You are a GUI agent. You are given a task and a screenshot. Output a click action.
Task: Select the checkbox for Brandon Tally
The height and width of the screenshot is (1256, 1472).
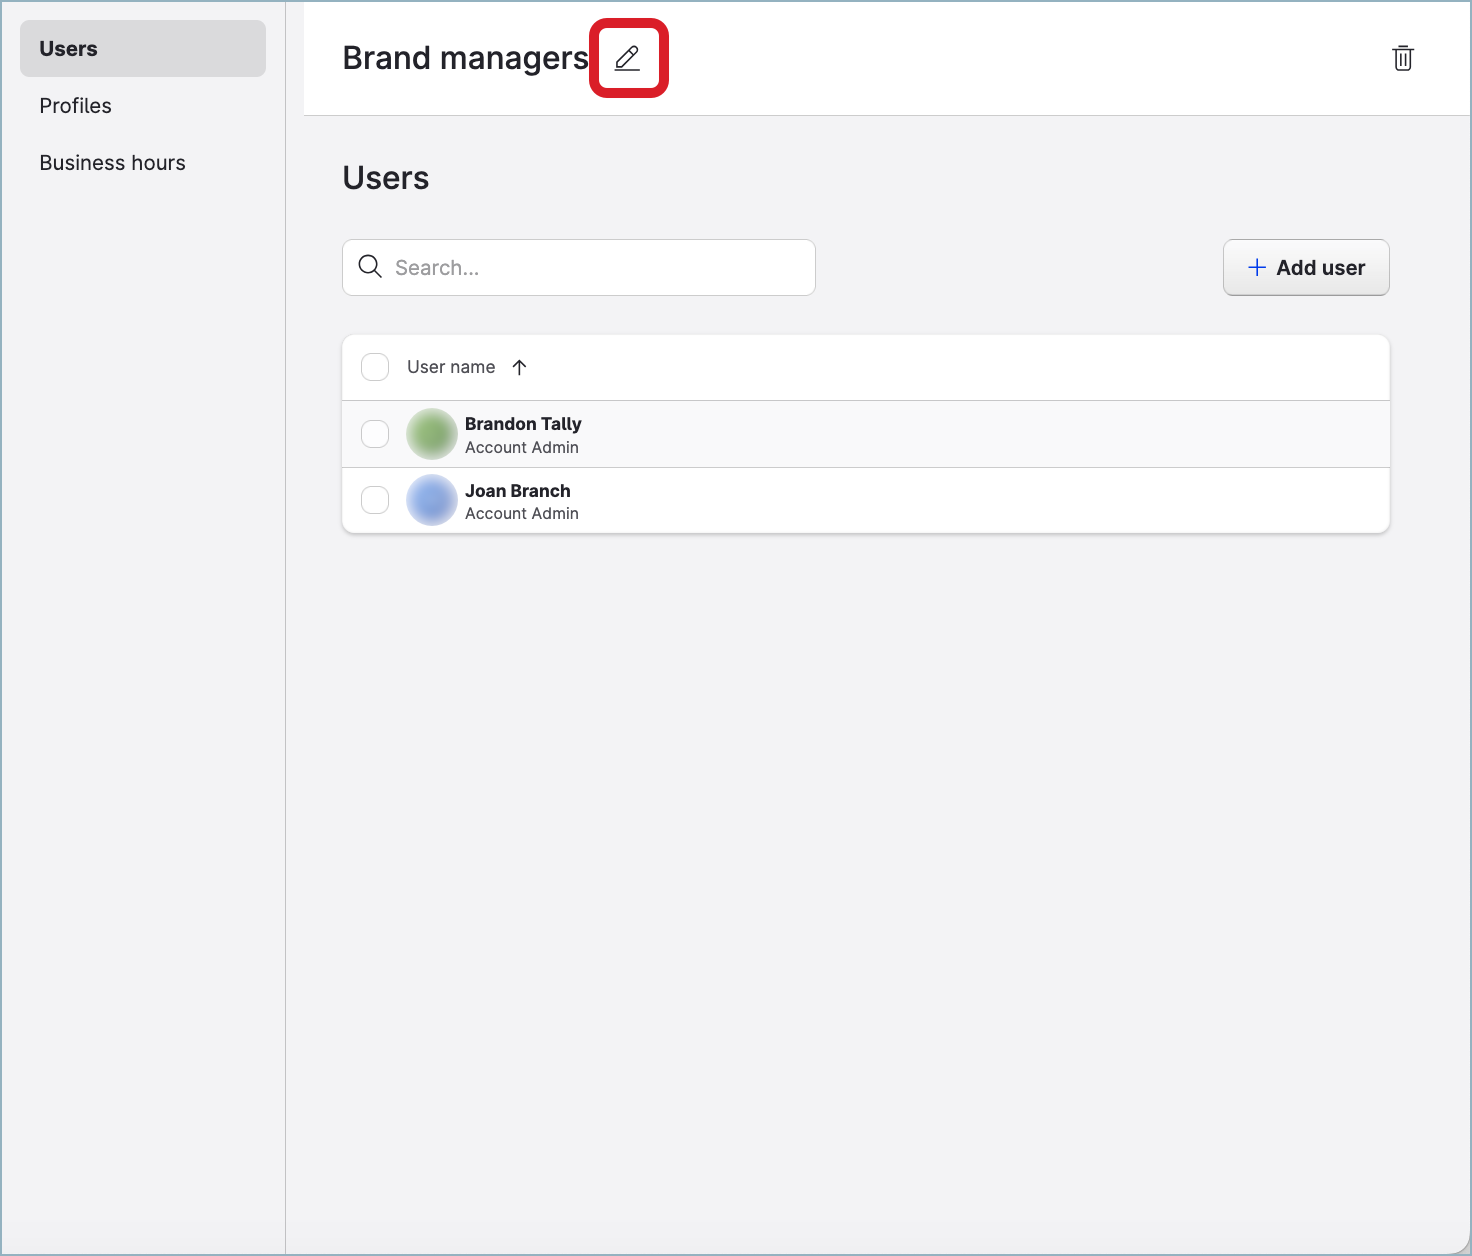click(x=375, y=434)
